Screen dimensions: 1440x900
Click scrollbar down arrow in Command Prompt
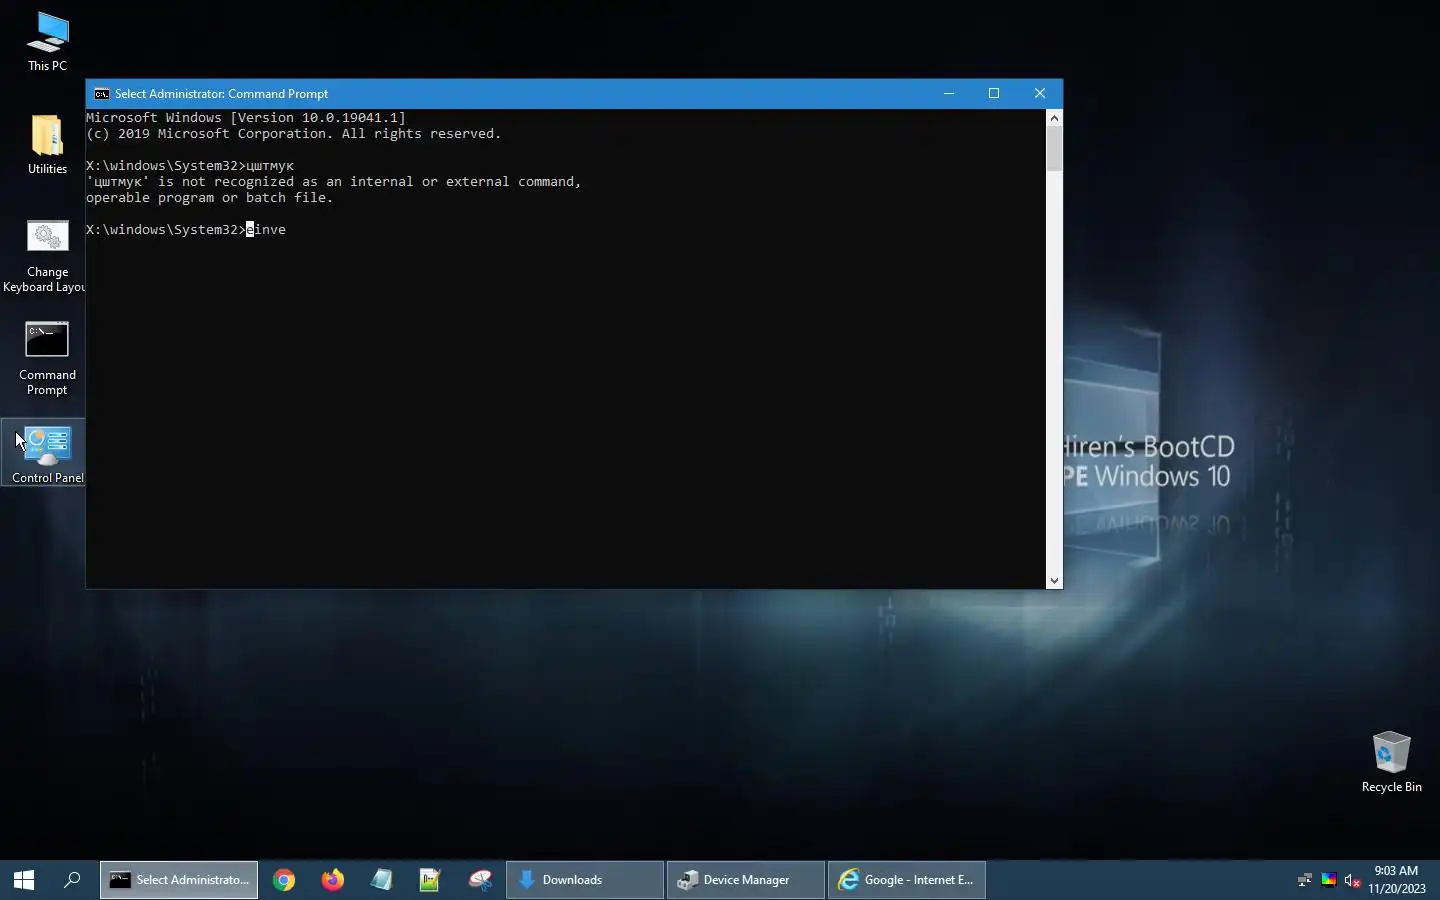1054,581
